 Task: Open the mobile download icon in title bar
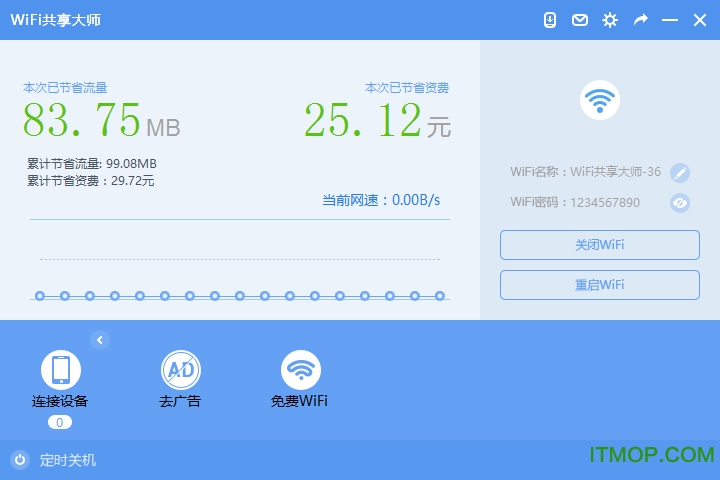coord(550,20)
